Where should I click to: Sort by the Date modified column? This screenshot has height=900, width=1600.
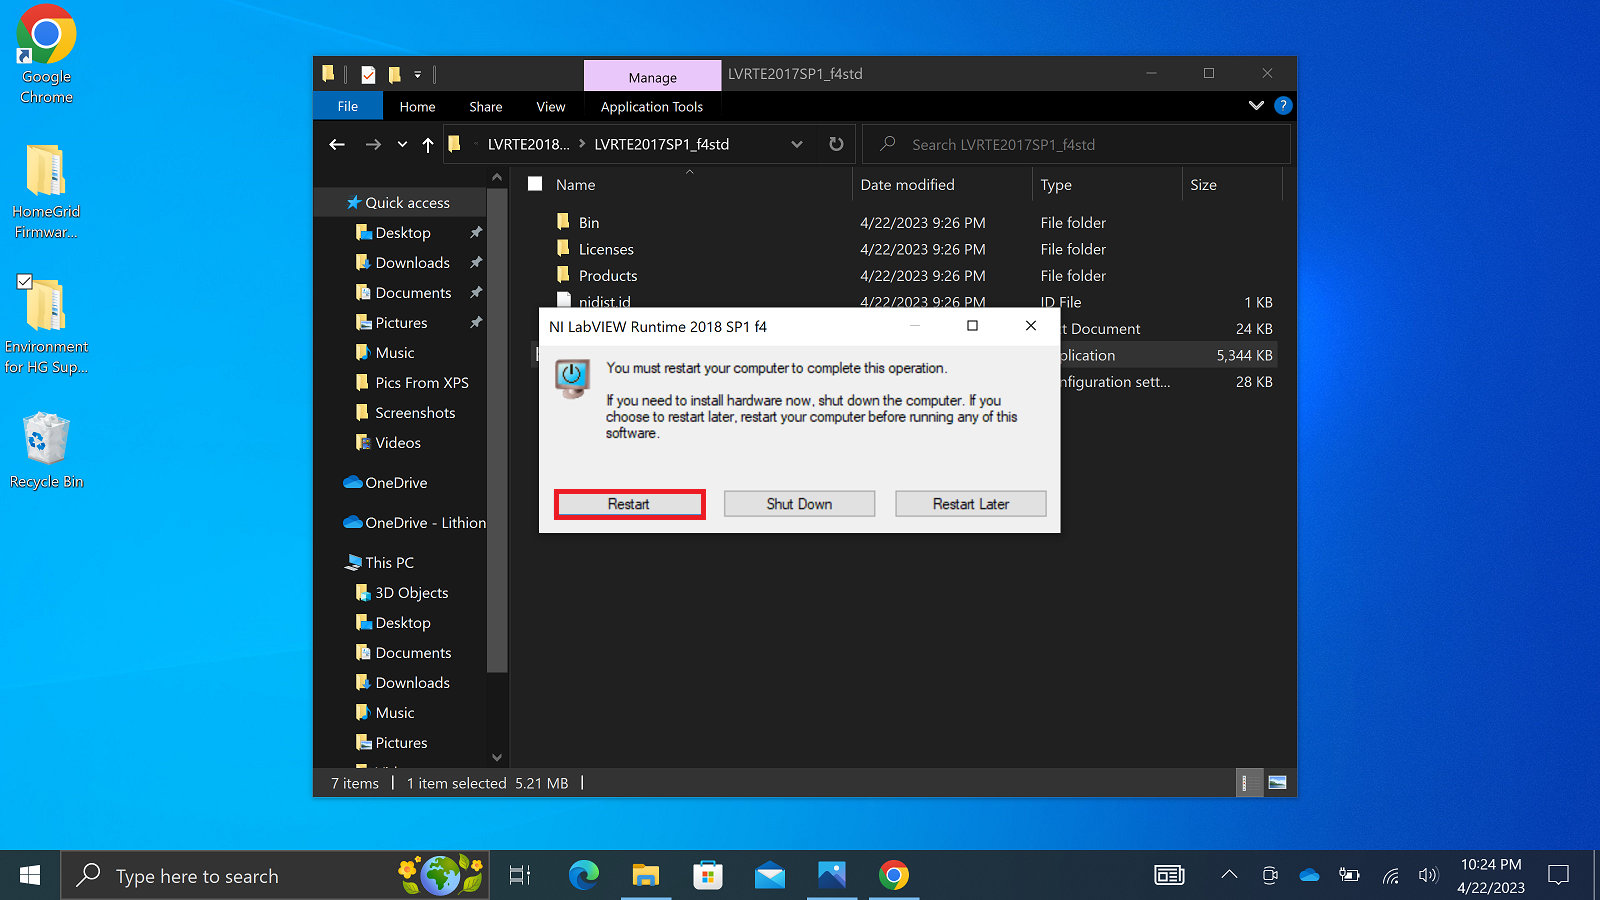pyautogui.click(x=907, y=184)
